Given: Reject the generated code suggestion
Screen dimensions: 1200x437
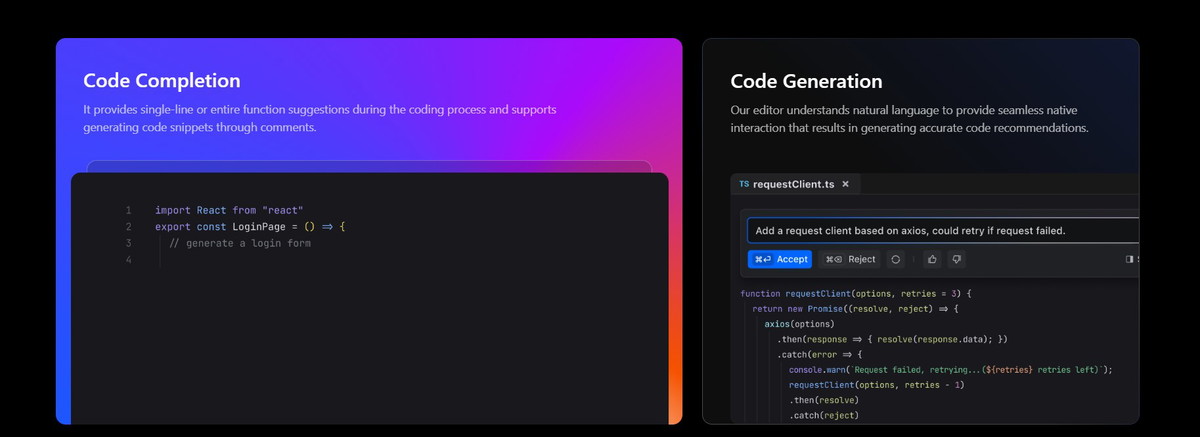Looking at the screenshot, I should (x=849, y=259).
